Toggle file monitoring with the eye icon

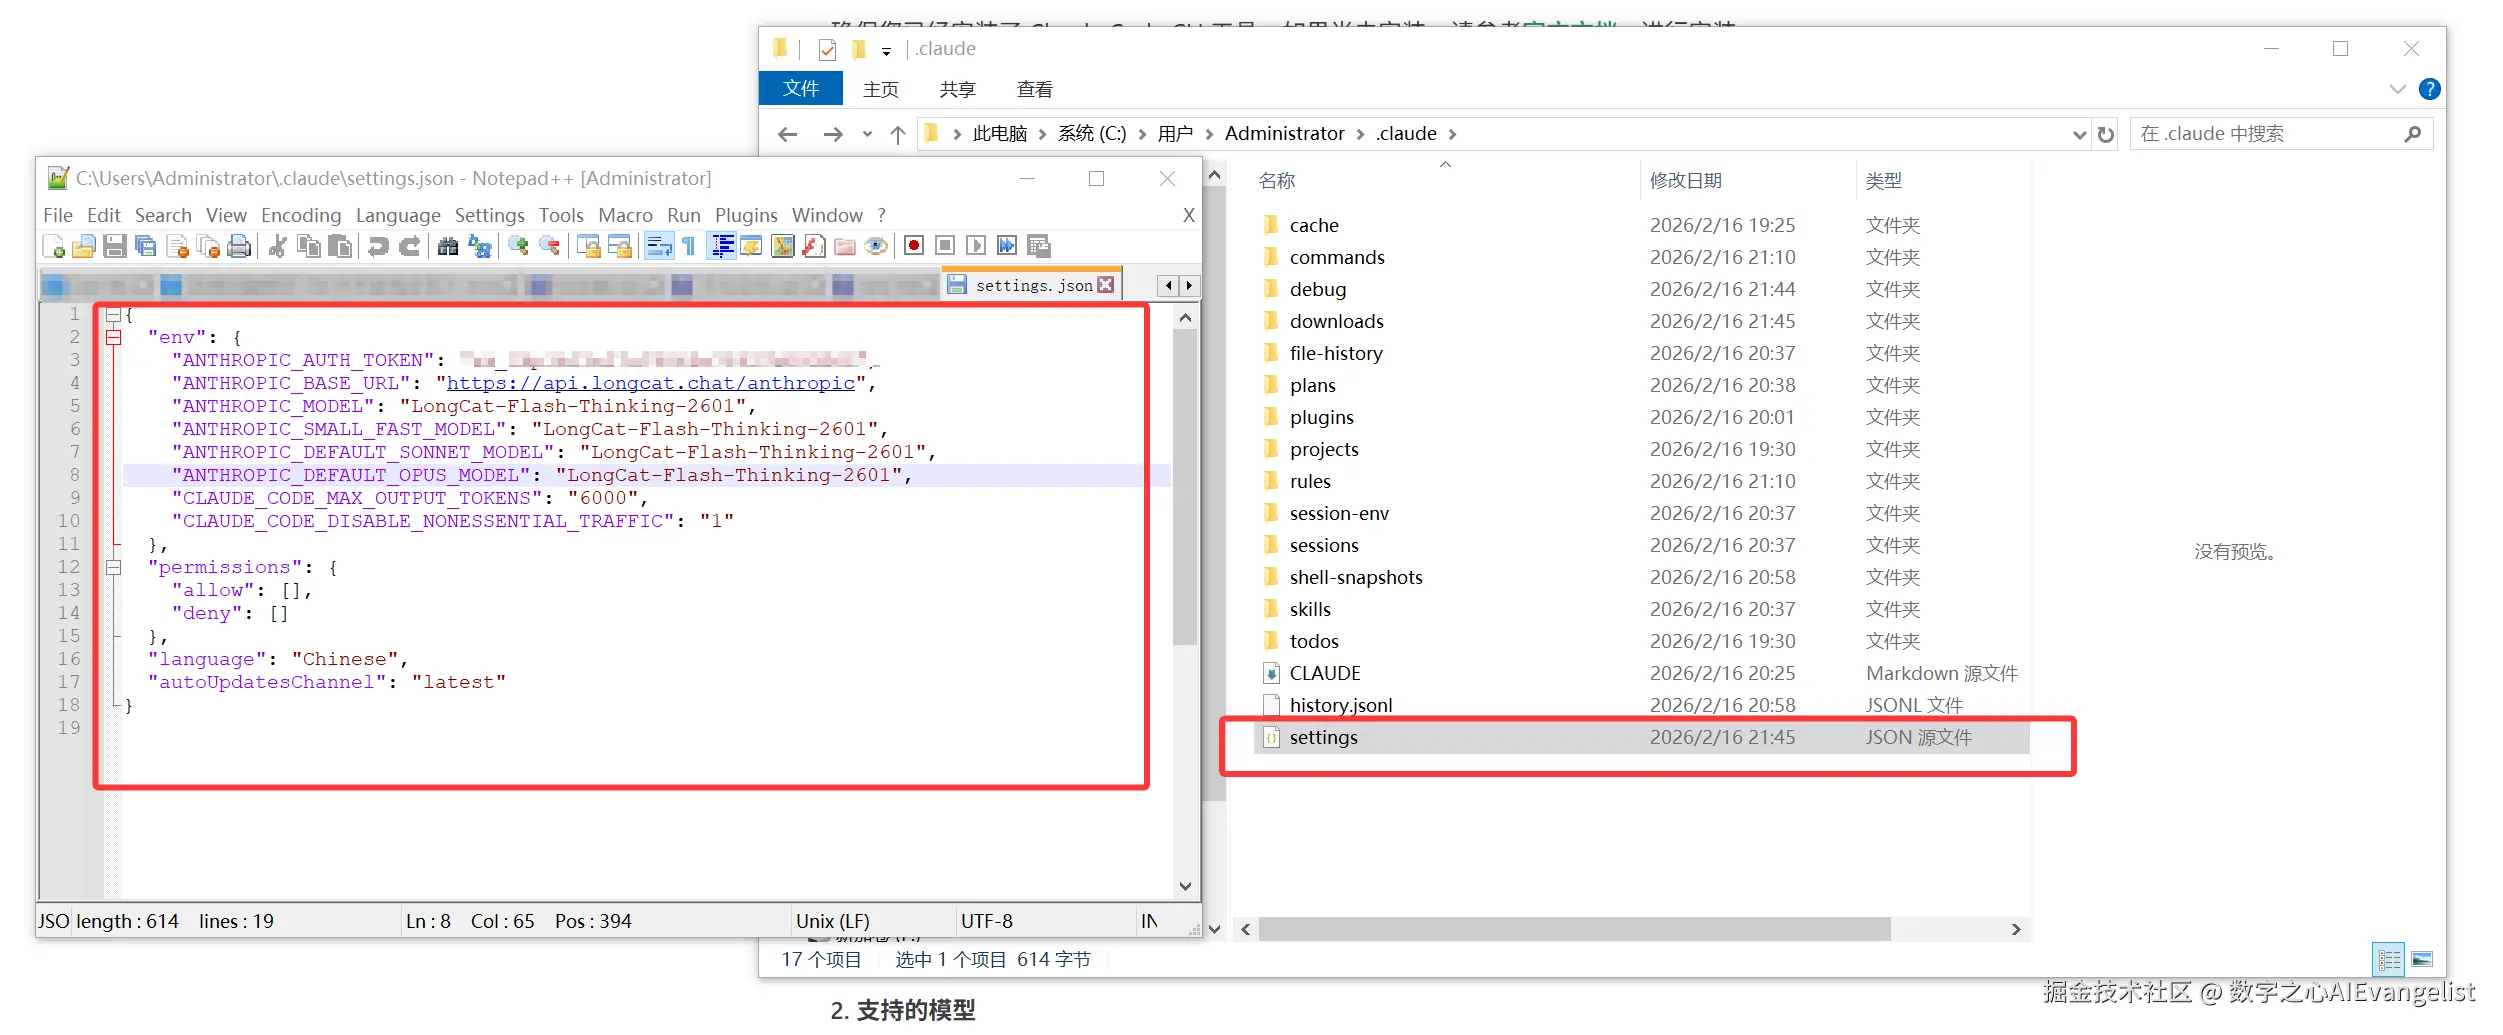[876, 246]
